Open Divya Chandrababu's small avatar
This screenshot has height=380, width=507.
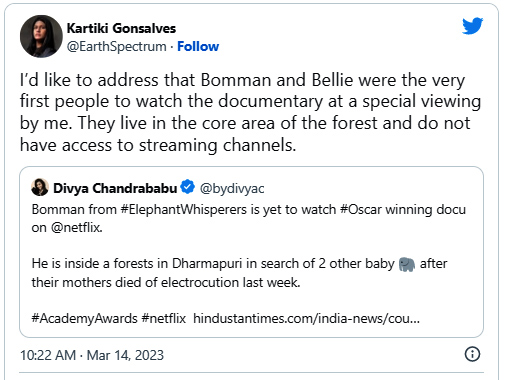click(x=40, y=187)
